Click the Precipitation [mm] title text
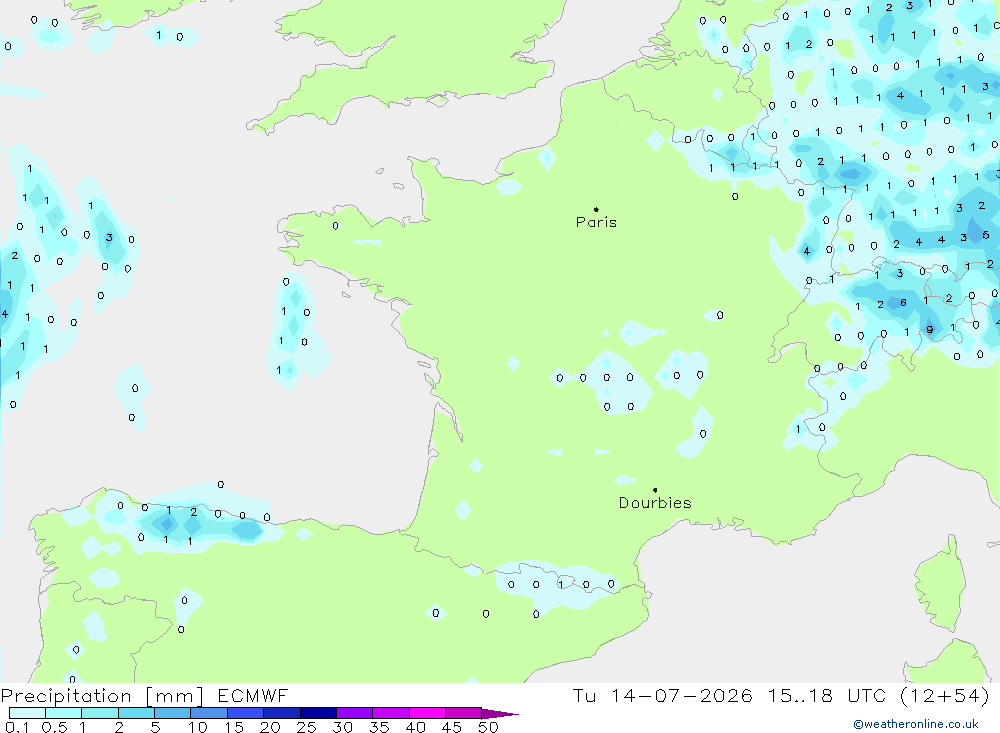 [x=102, y=696]
